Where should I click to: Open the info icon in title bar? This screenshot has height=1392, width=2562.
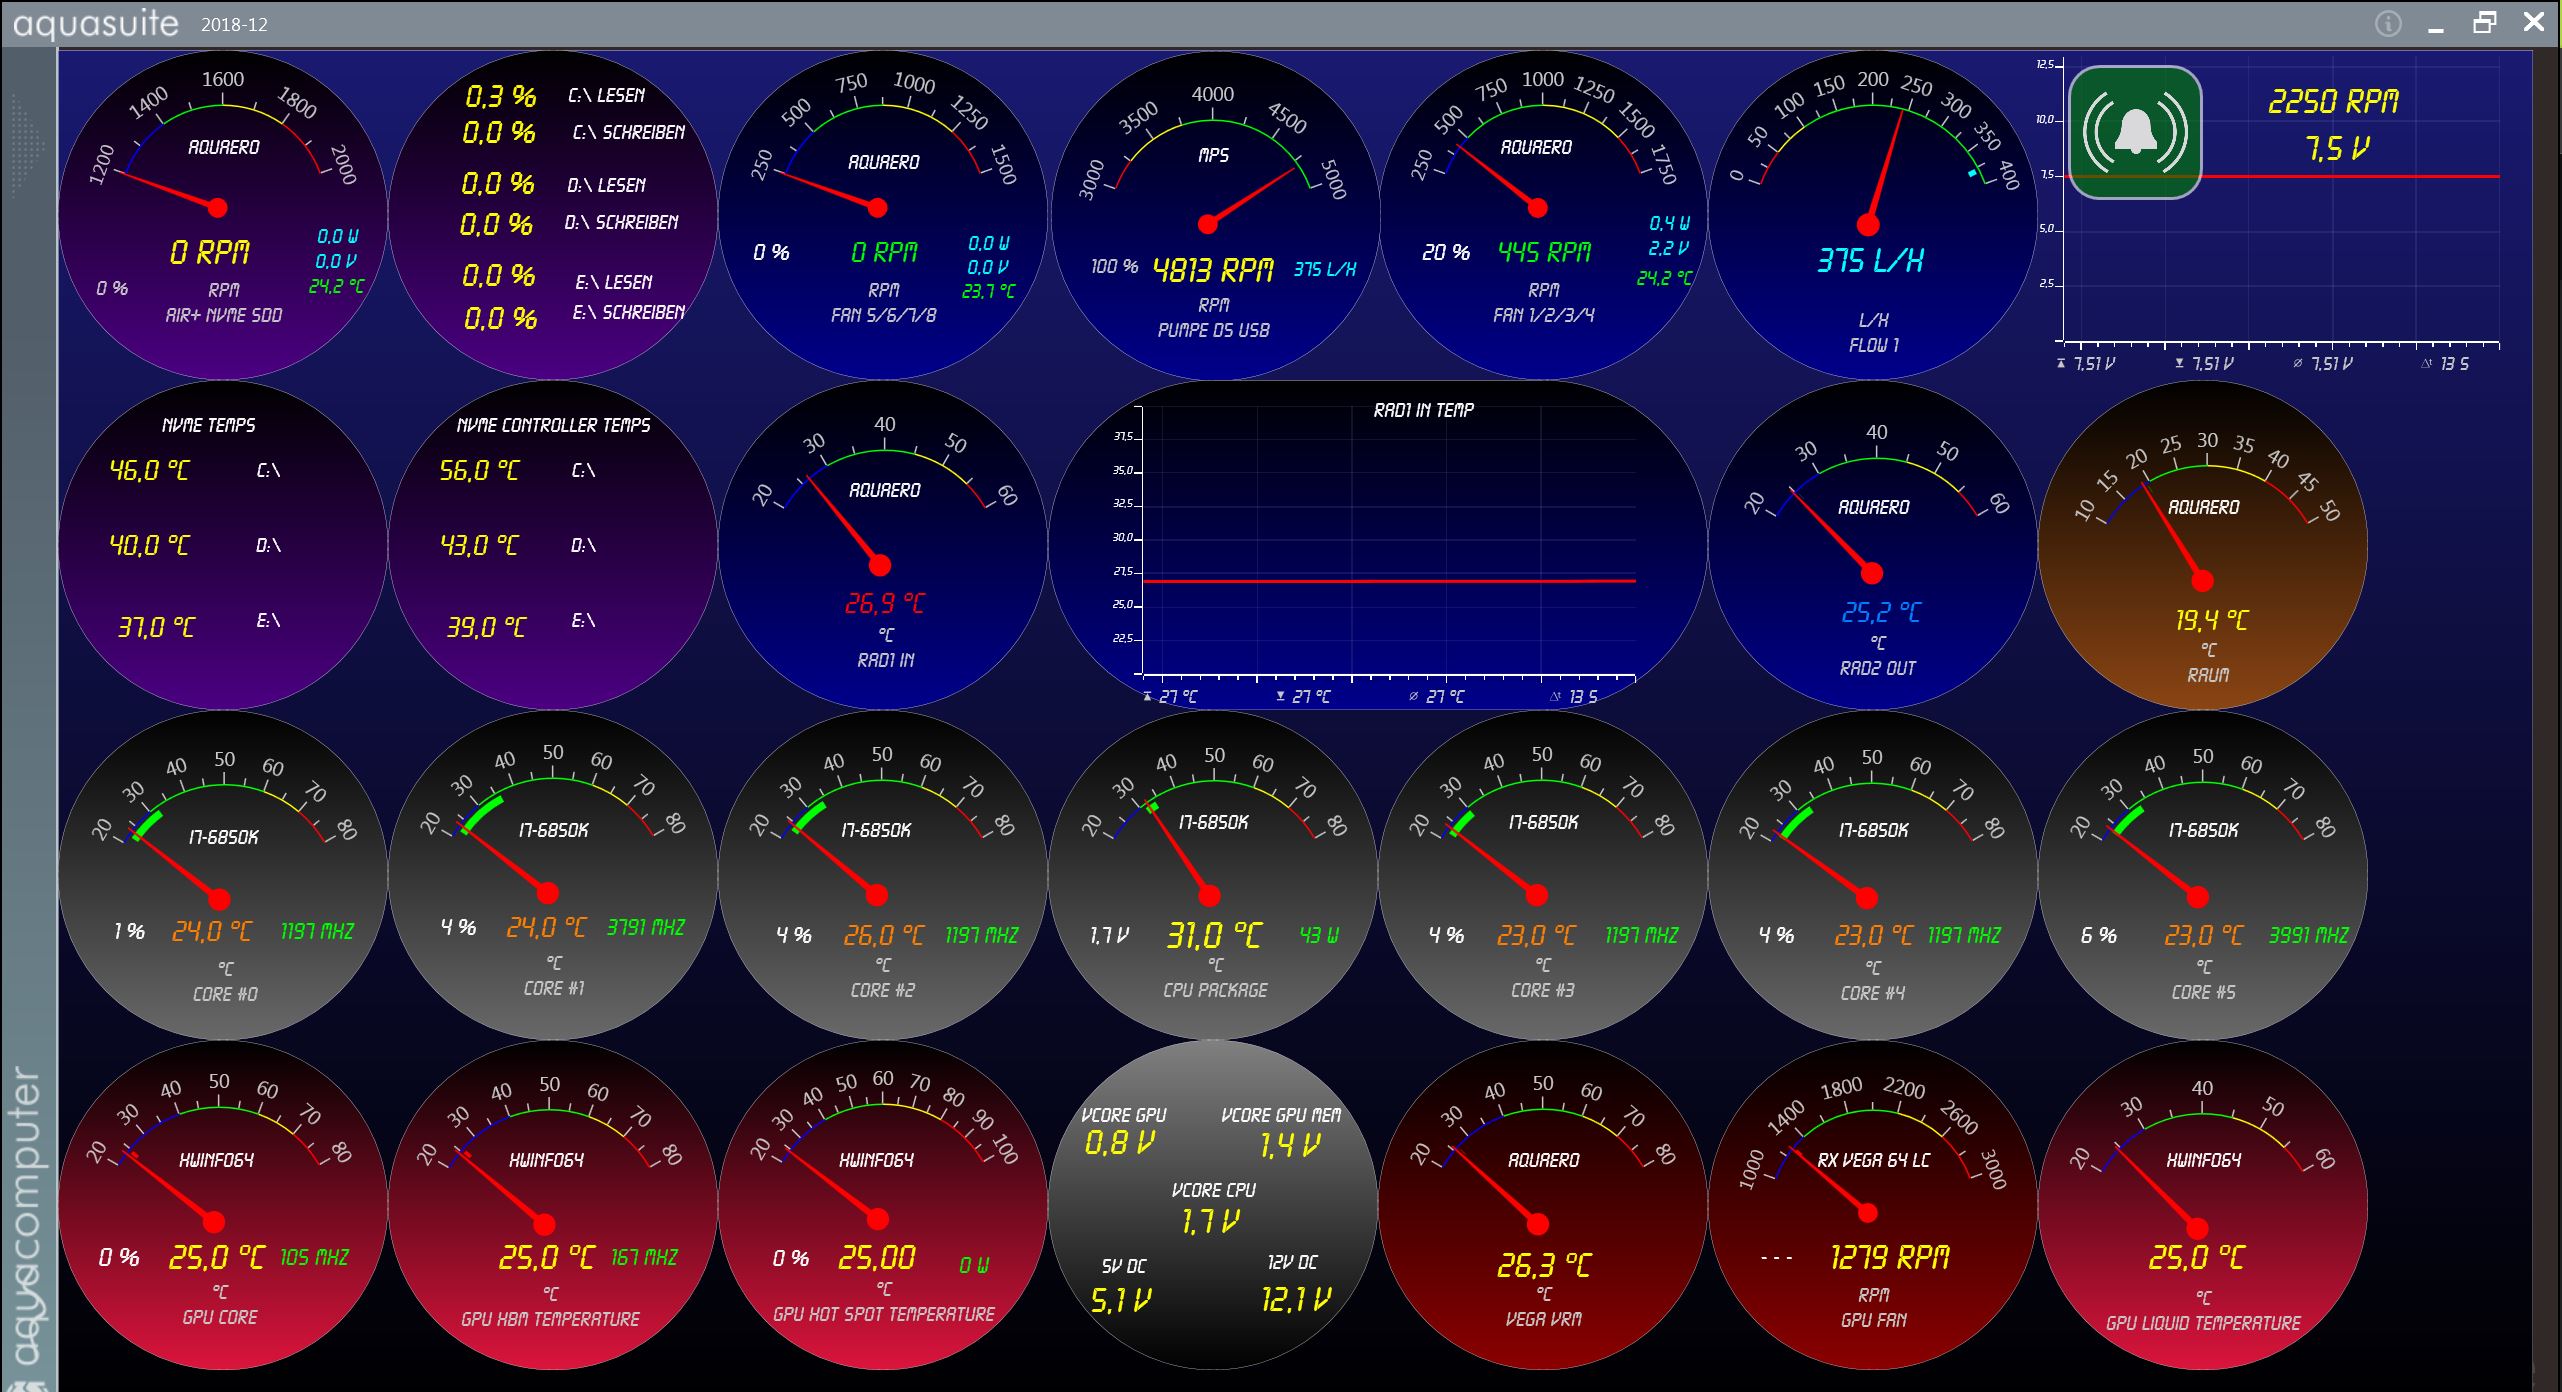pyautogui.click(x=2387, y=24)
